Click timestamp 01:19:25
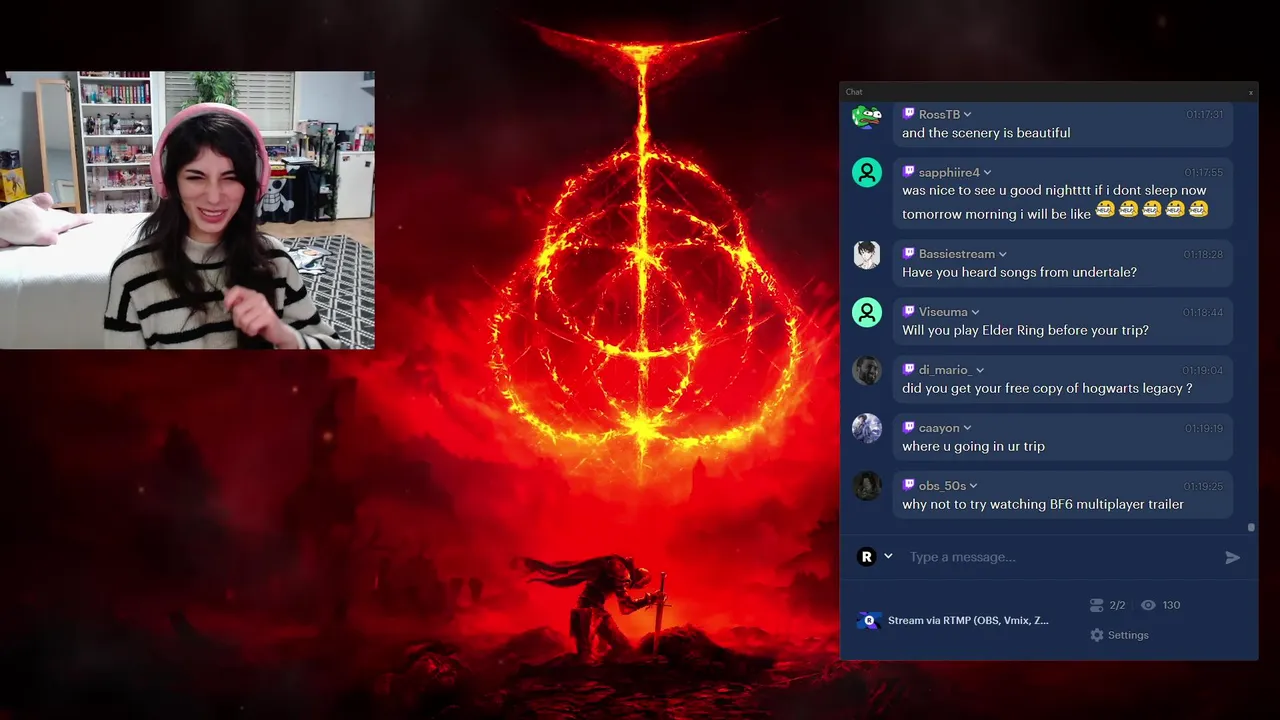Viewport: 1280px width, 720px height. click(x=1204, y=487)
